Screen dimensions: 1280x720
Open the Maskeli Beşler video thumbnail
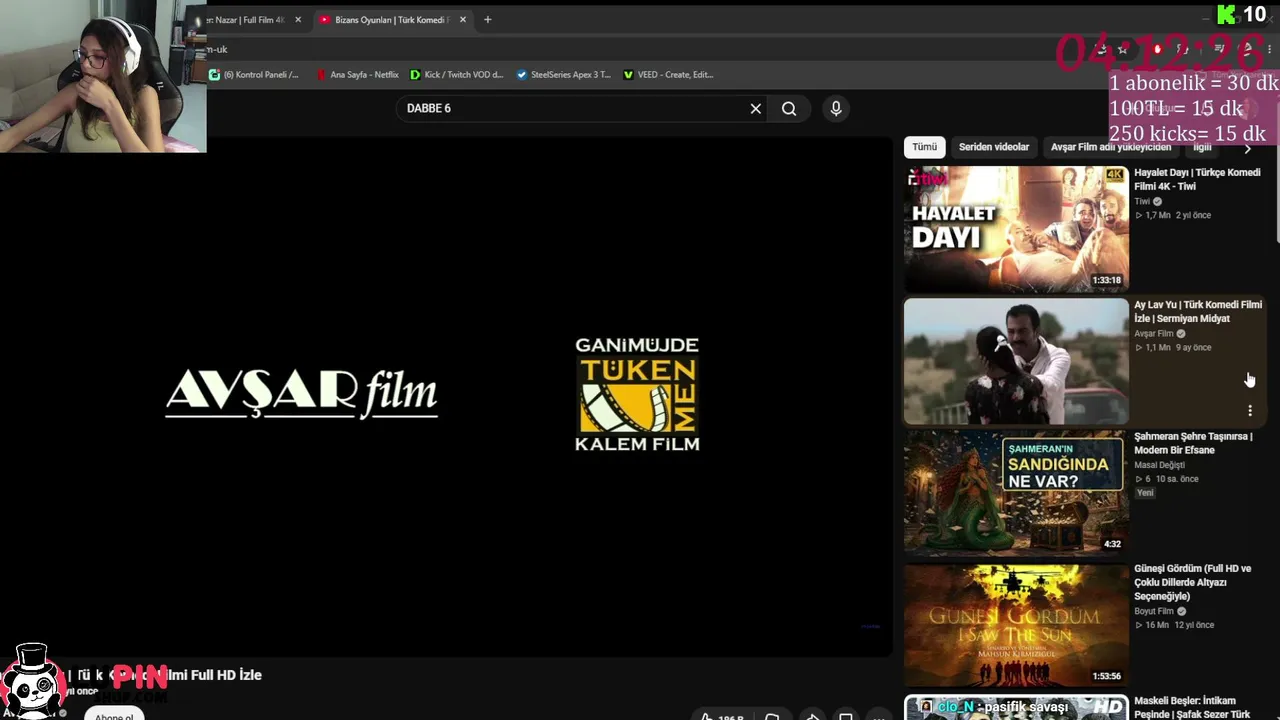pyautogui.click(x=1016, y=707)
